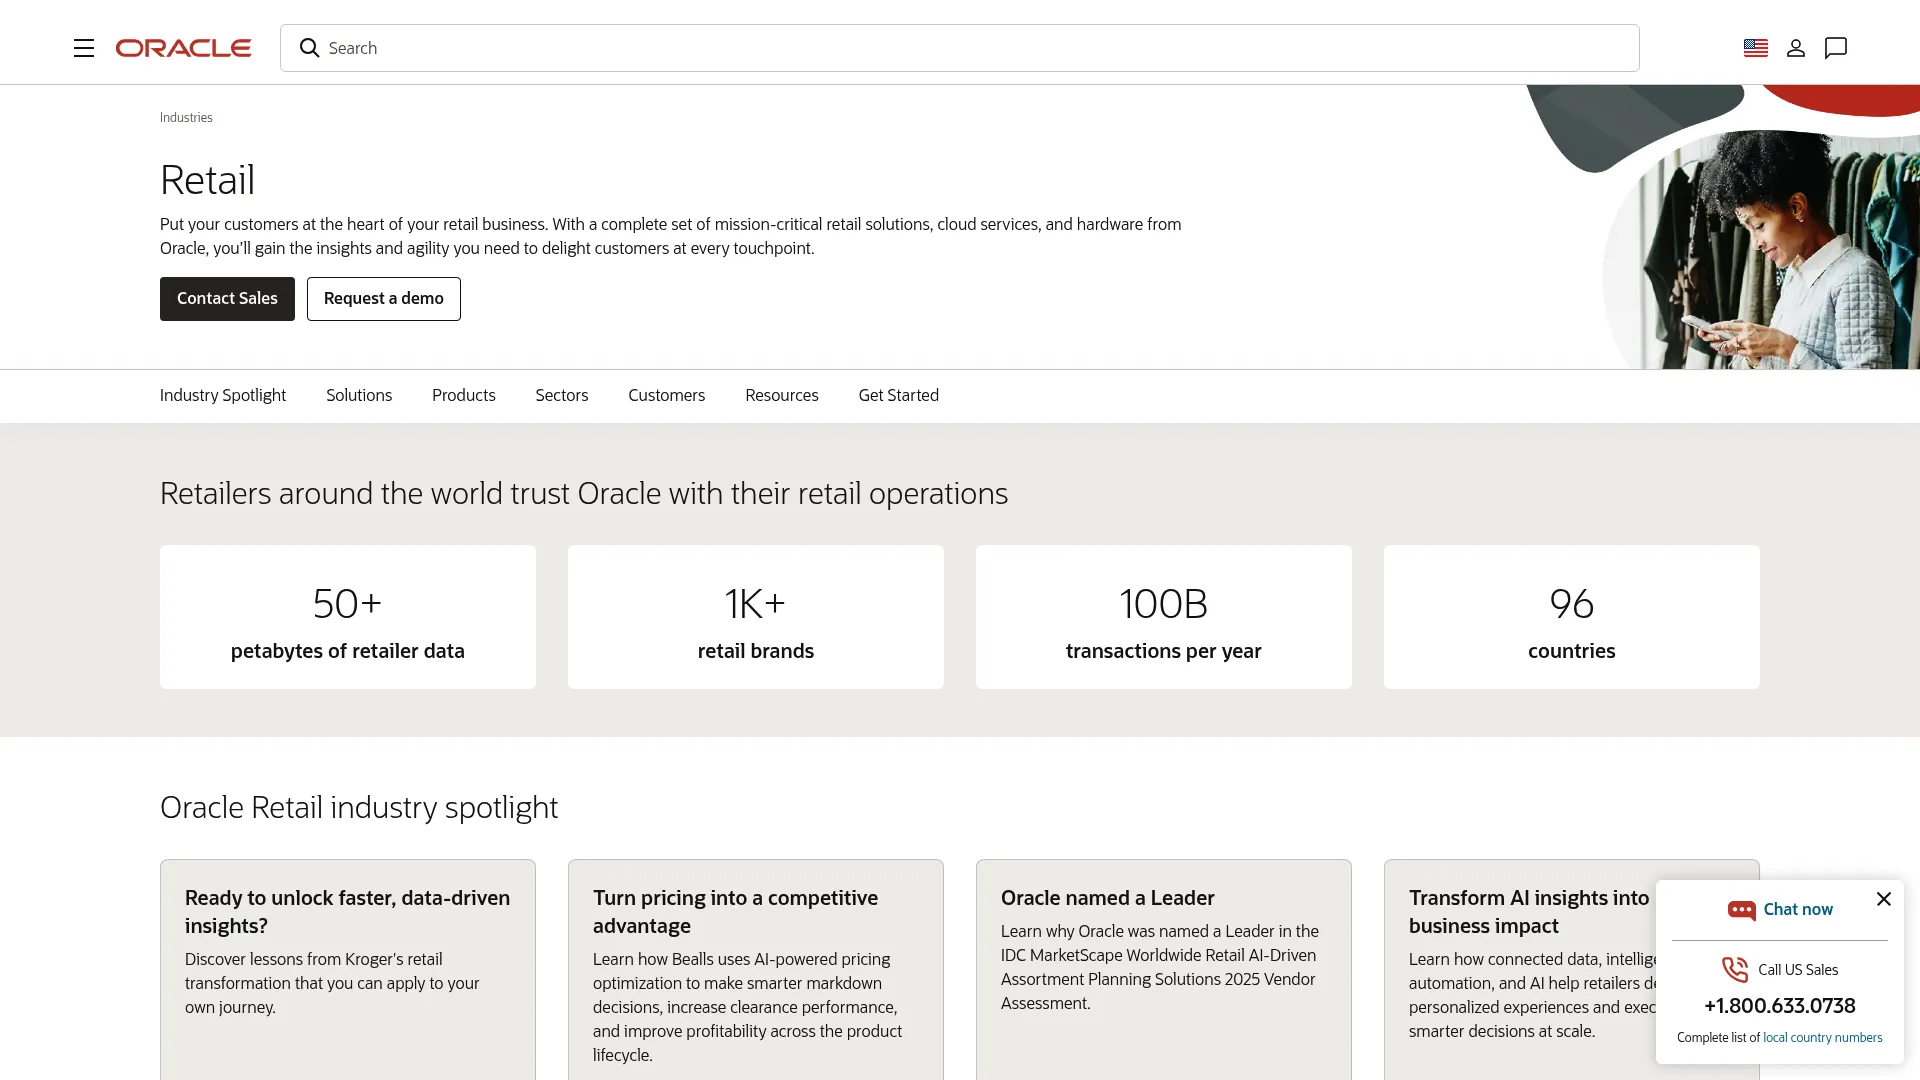The image size is (1920, 1080).
Task: Open the chat bubble icon in header
Action: click(x=1836, y=48)
